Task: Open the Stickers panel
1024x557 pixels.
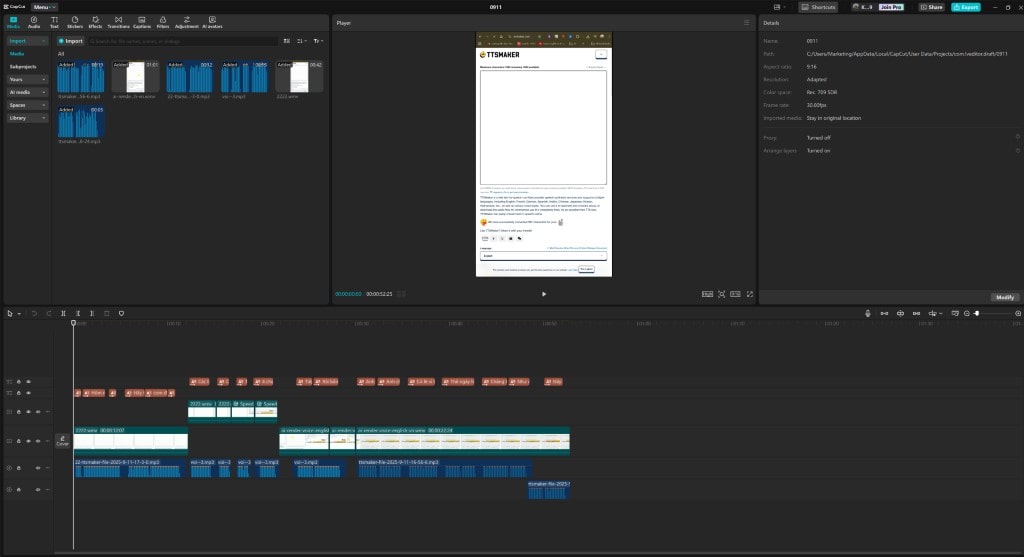Action: point(75,21)
